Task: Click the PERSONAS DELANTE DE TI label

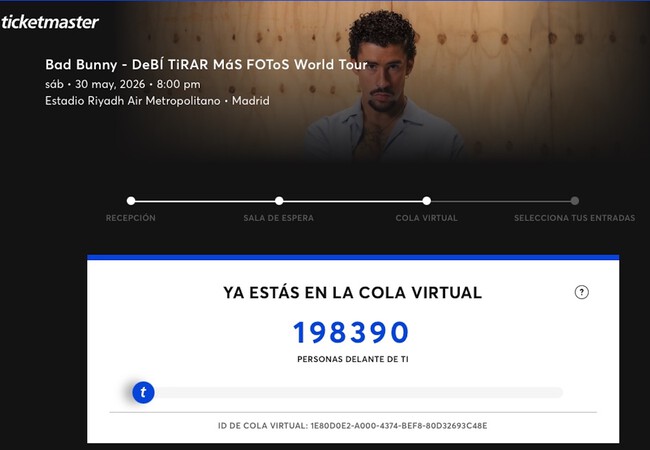Action: click(353, 359)
